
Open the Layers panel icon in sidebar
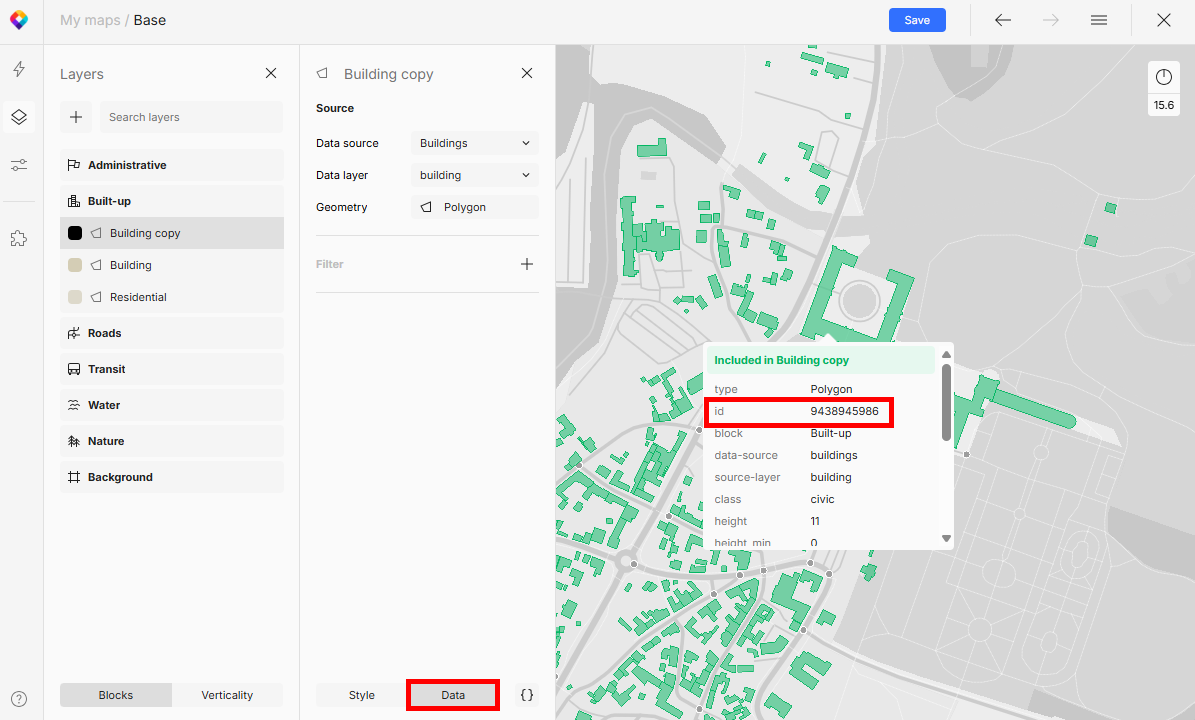[19, 117]
